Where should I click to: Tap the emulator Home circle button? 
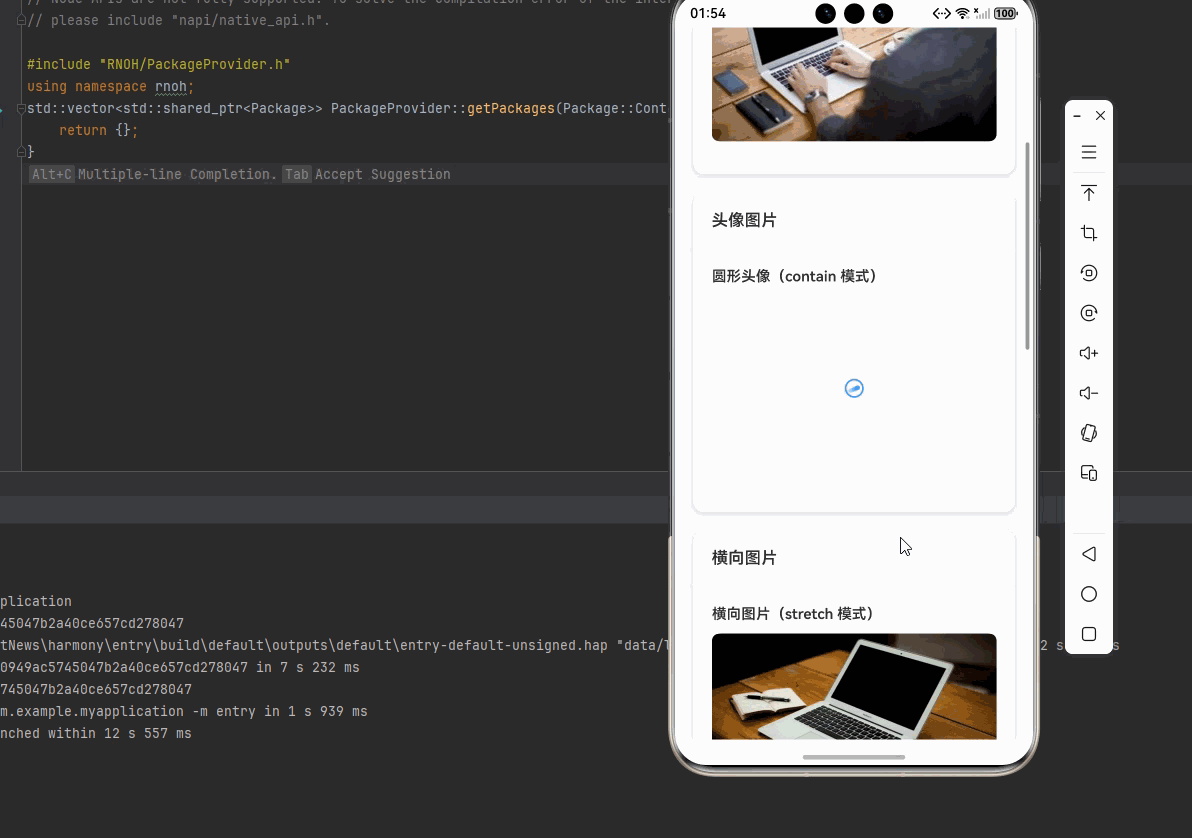1089,594
